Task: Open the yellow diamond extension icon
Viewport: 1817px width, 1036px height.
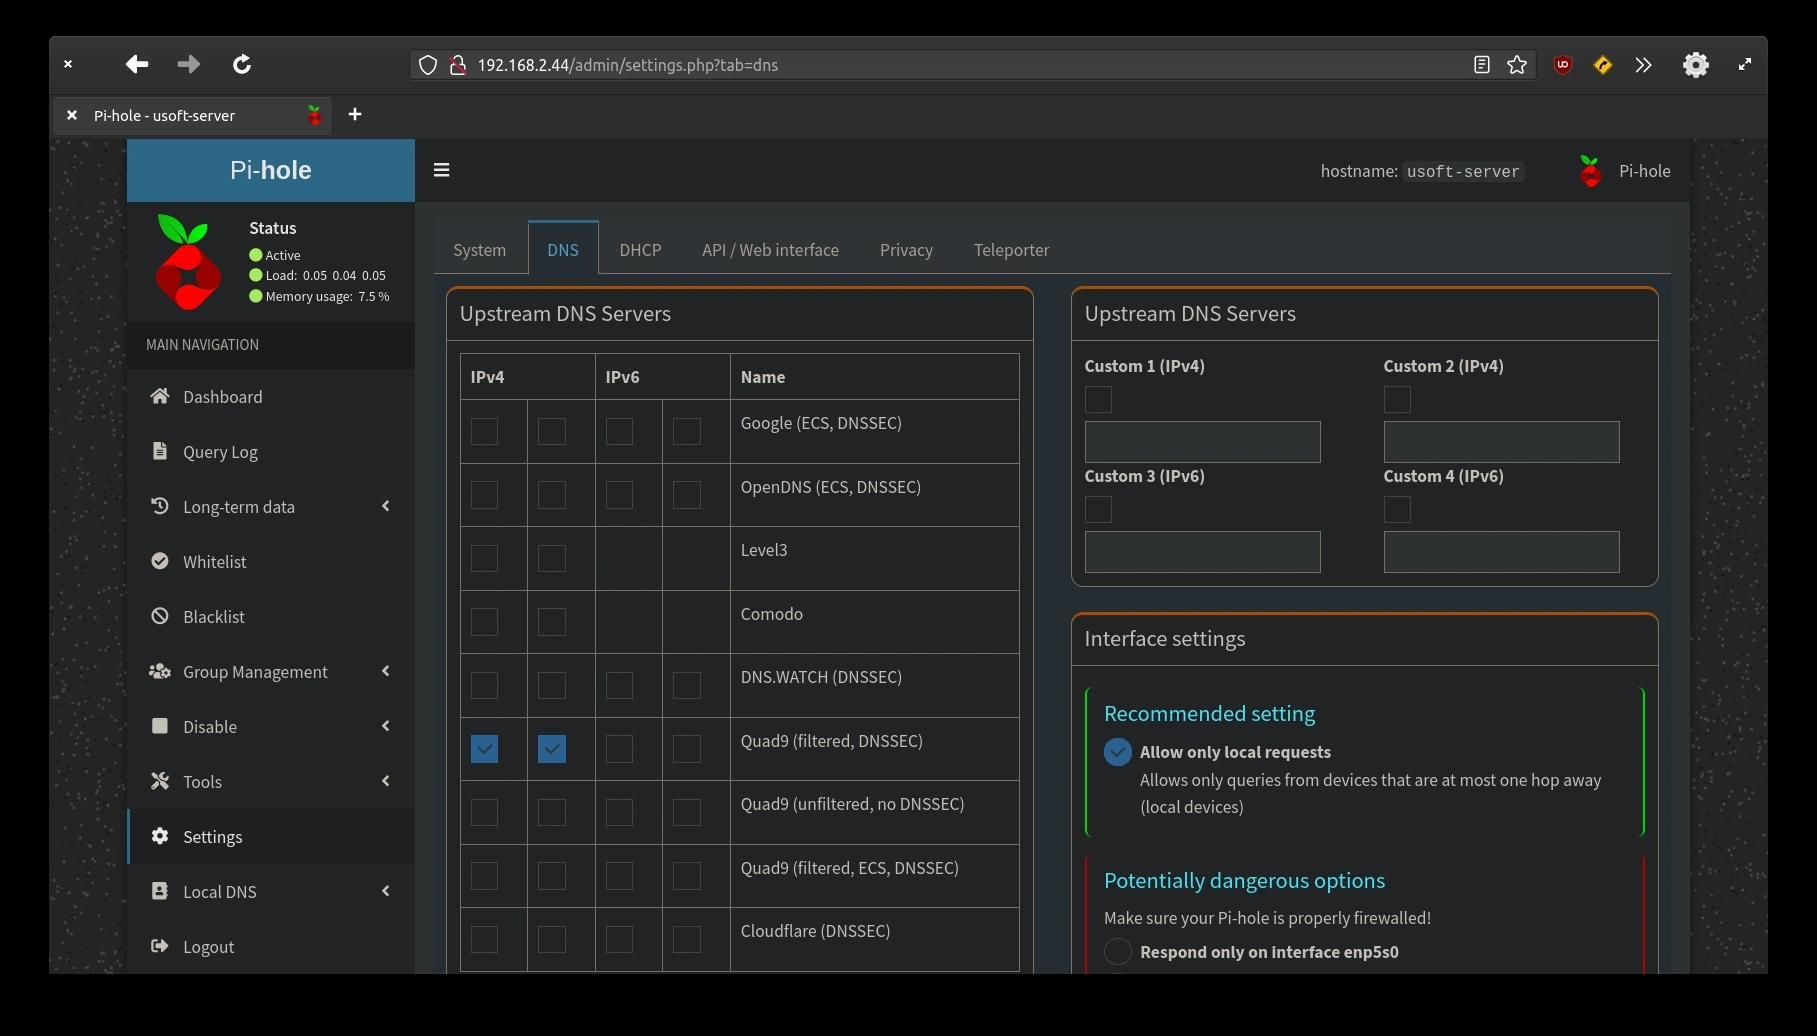Action: 1603,65
